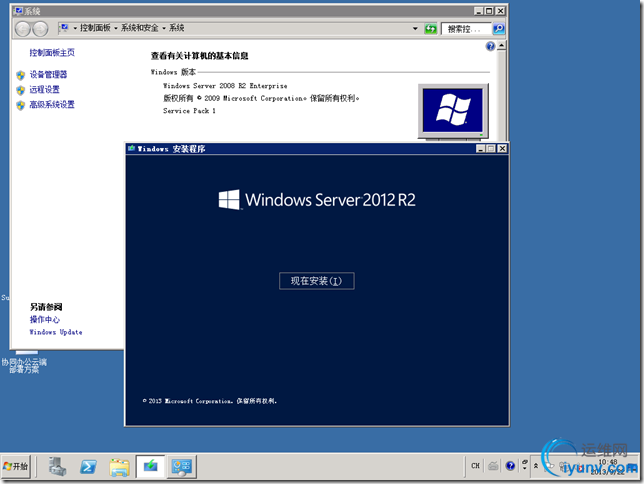Select 协同办公云端部署方案 desktop icon

pos(24,362)
